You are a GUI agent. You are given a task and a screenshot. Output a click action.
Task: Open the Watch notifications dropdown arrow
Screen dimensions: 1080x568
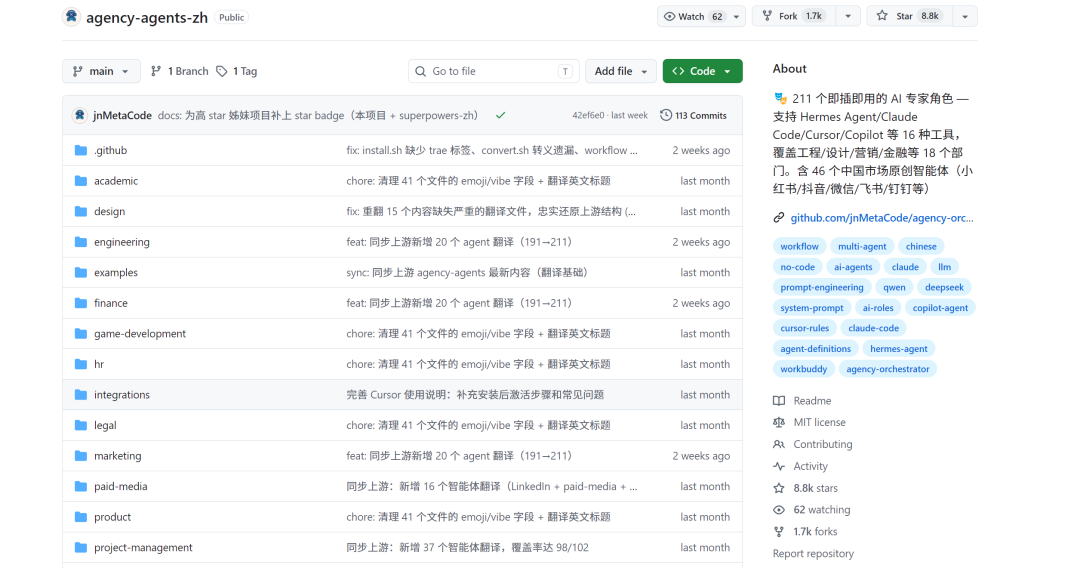coord(736,17)
